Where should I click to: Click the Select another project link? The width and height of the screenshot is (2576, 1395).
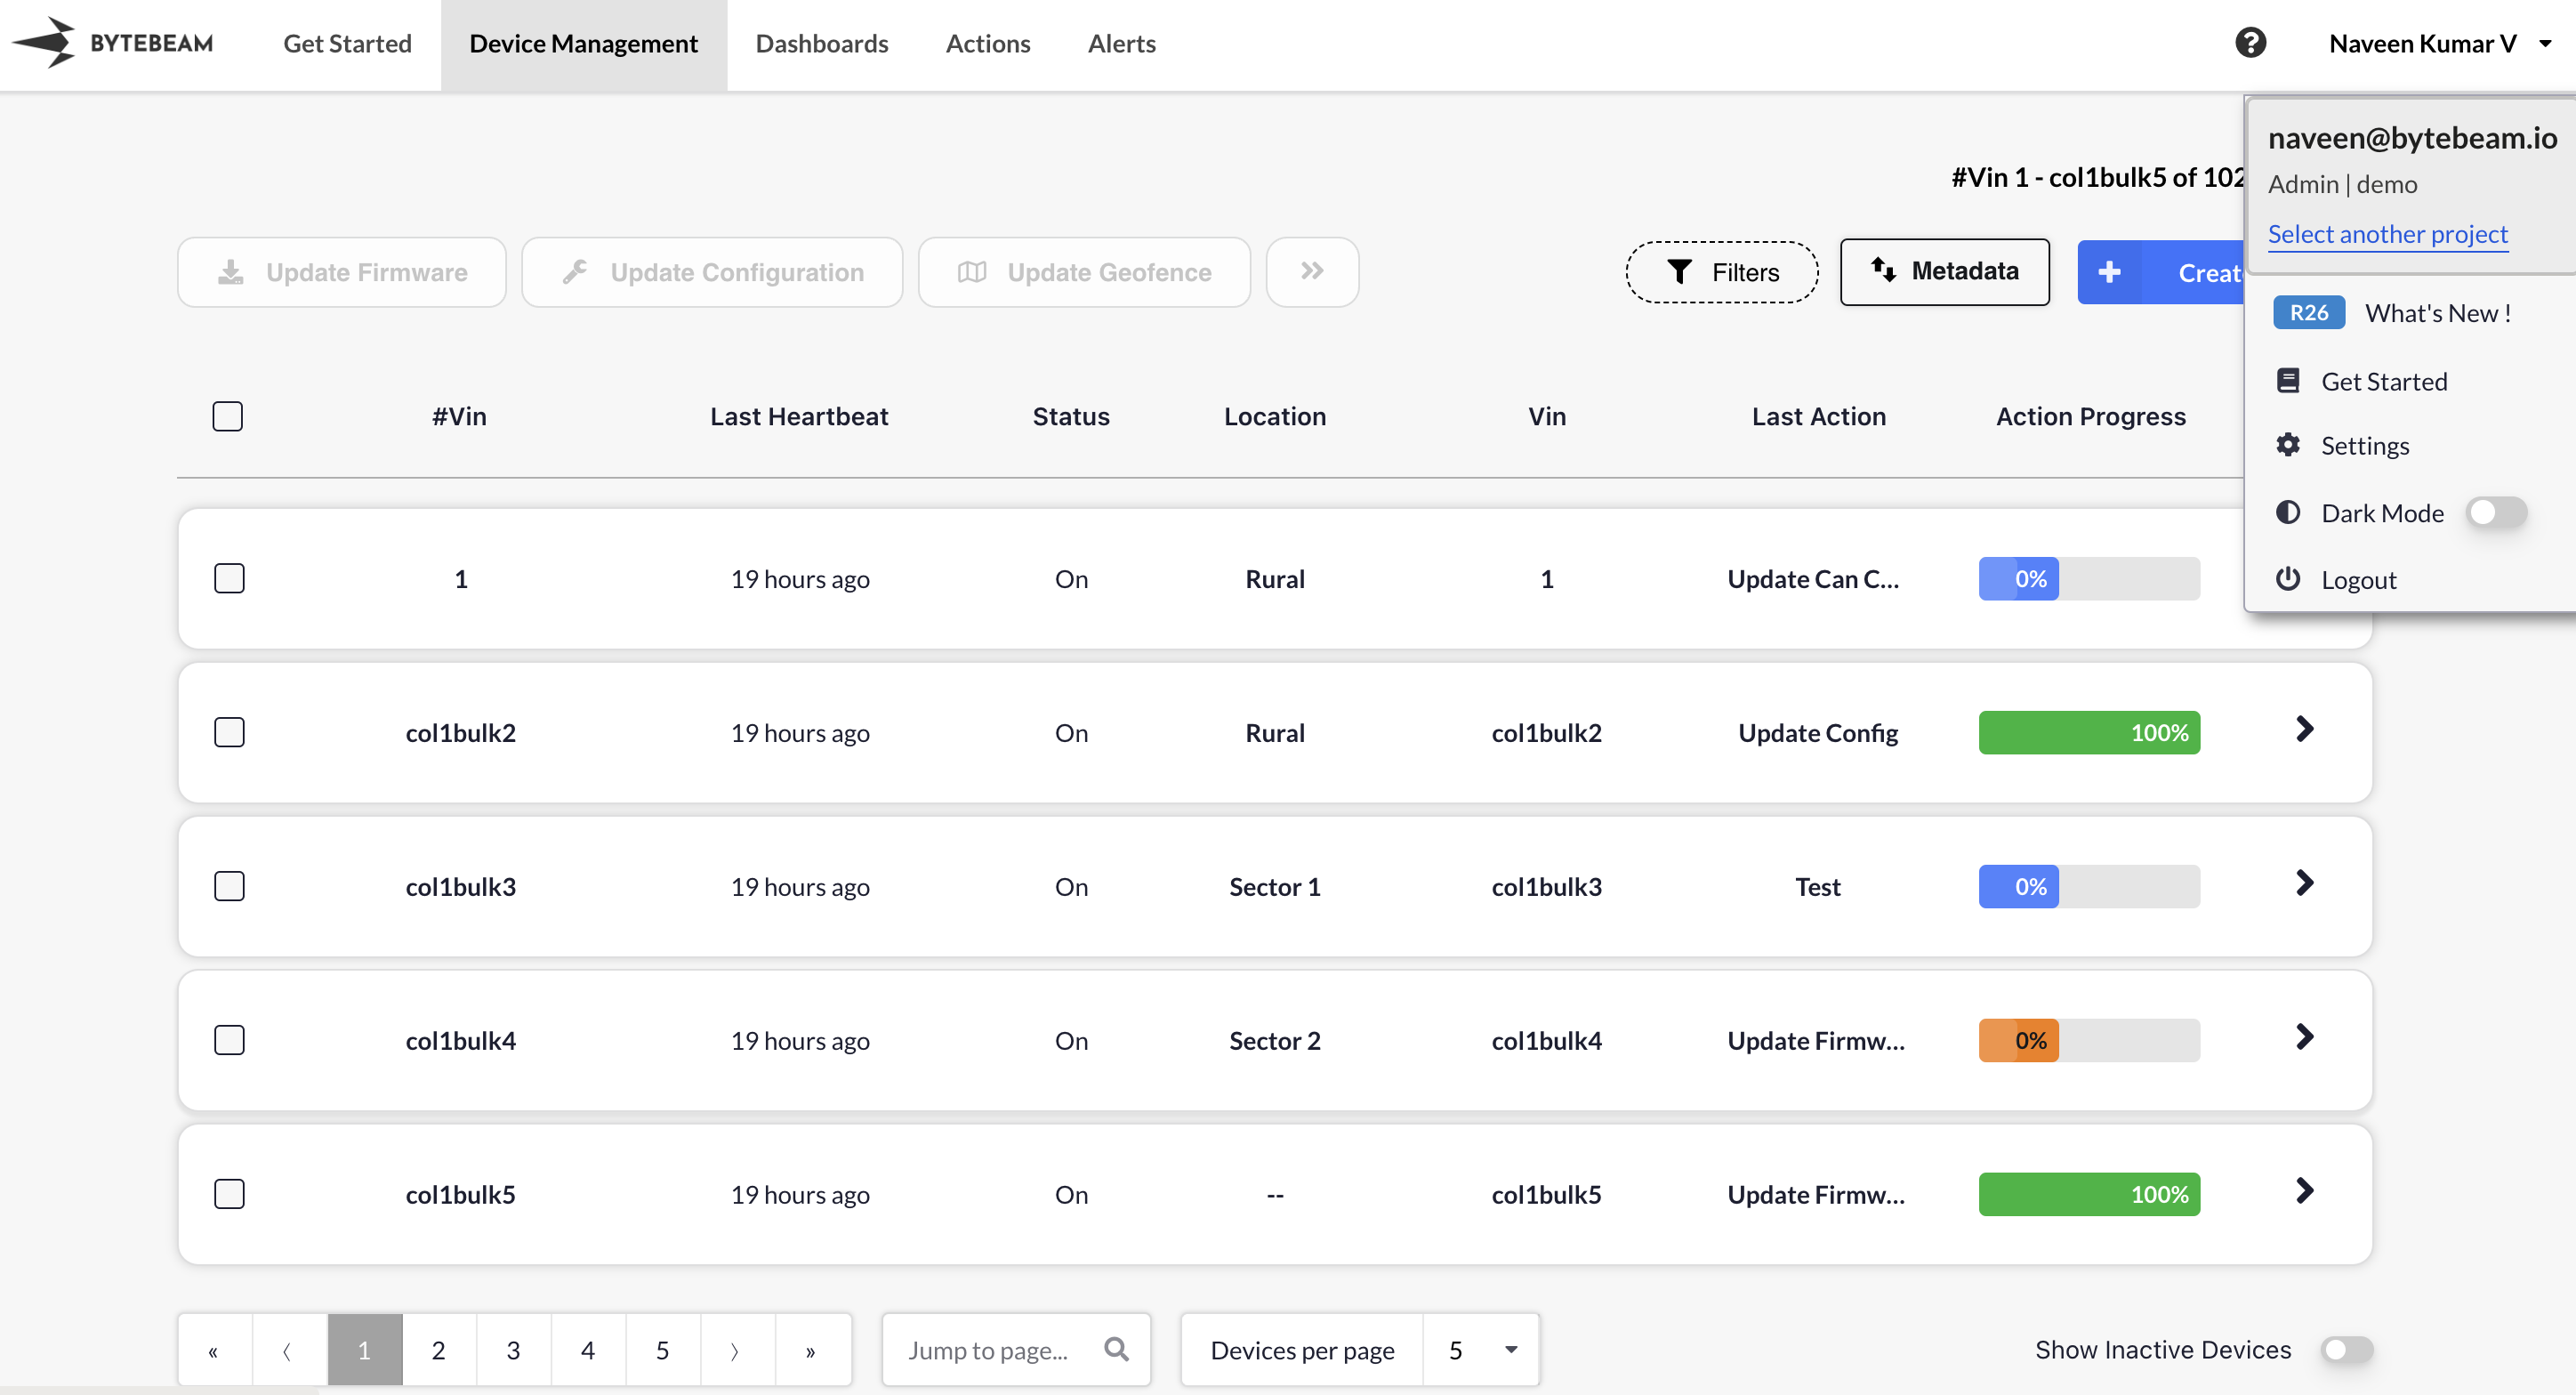pos(2387,234)
